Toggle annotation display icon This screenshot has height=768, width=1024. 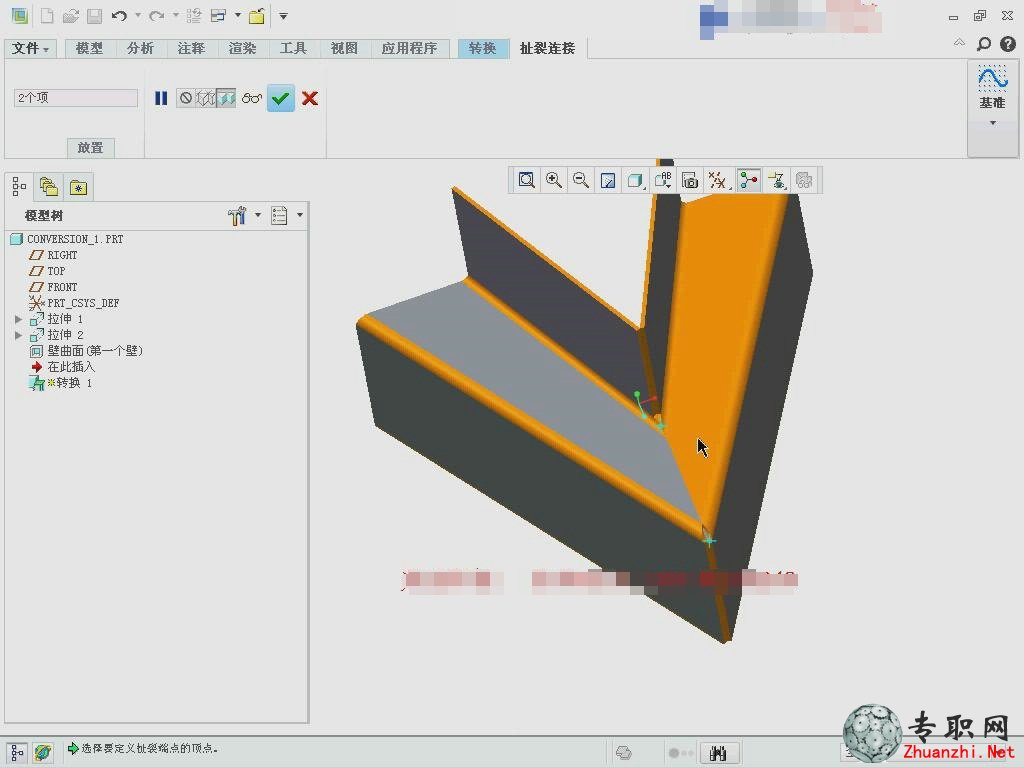point(776,180)
